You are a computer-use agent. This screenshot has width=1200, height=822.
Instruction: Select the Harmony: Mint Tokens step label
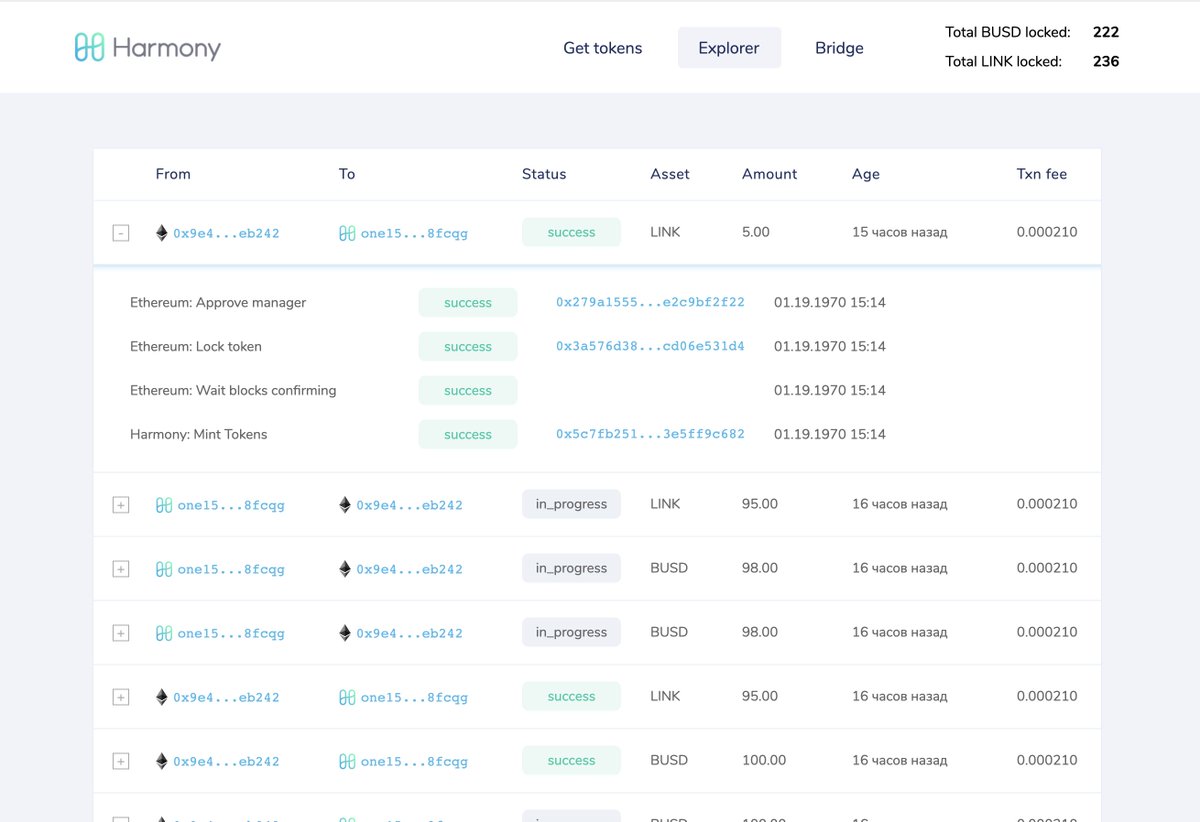click(x=199, y=434)
